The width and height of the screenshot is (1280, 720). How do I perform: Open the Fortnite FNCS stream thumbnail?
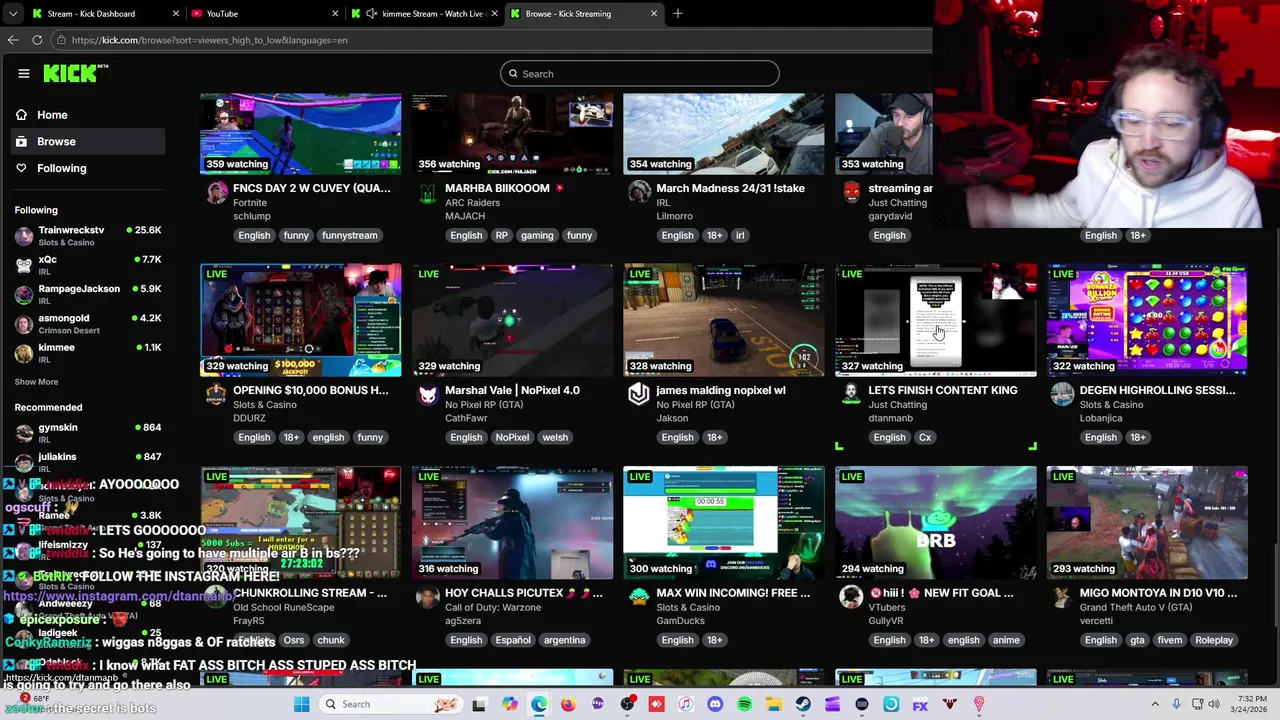(x=301, y=133)
